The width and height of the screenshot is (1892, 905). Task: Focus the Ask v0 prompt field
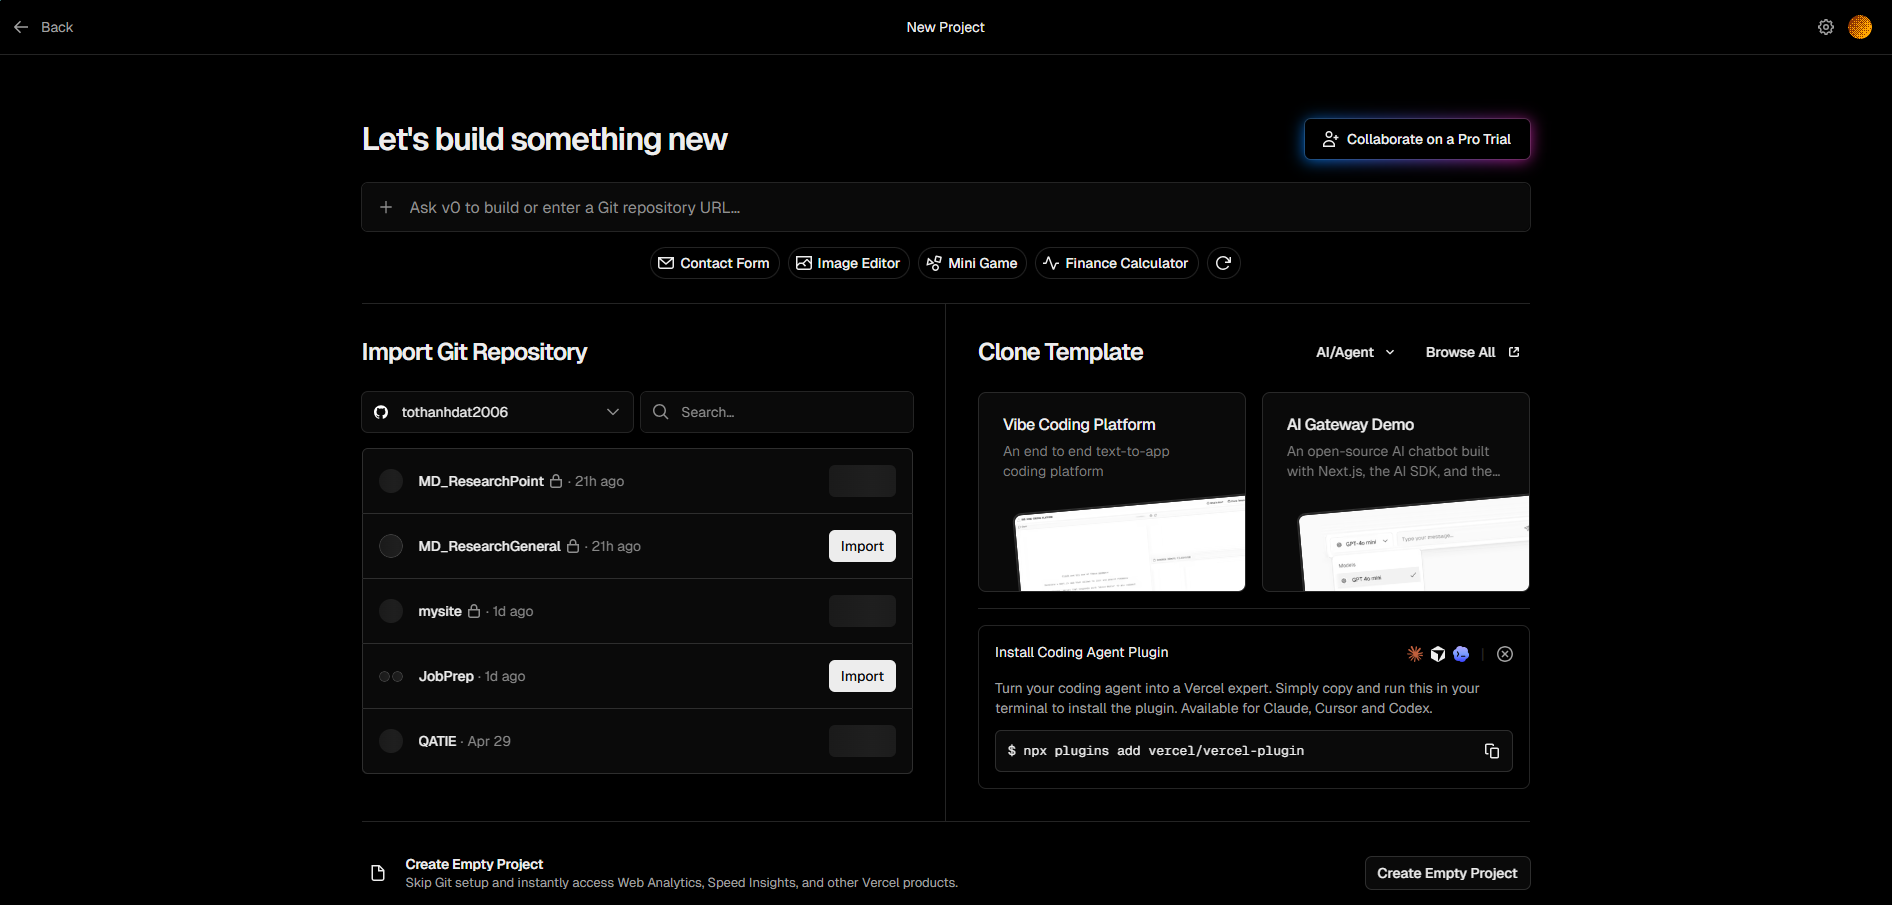(x=945, y=207)
